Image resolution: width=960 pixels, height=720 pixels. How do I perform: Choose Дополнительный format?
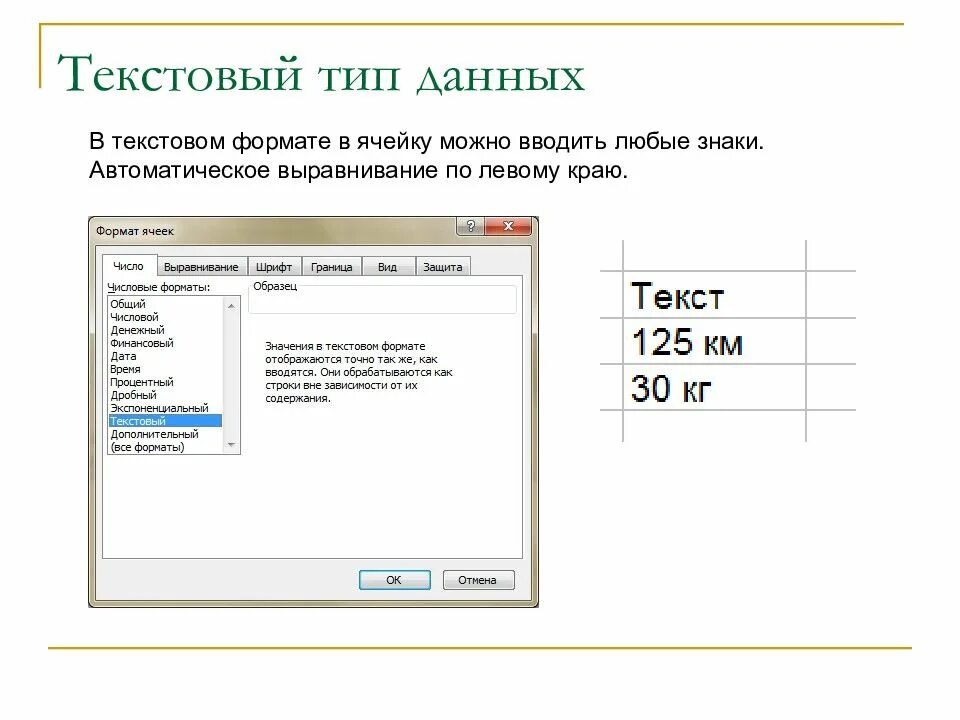pos(165,434)
